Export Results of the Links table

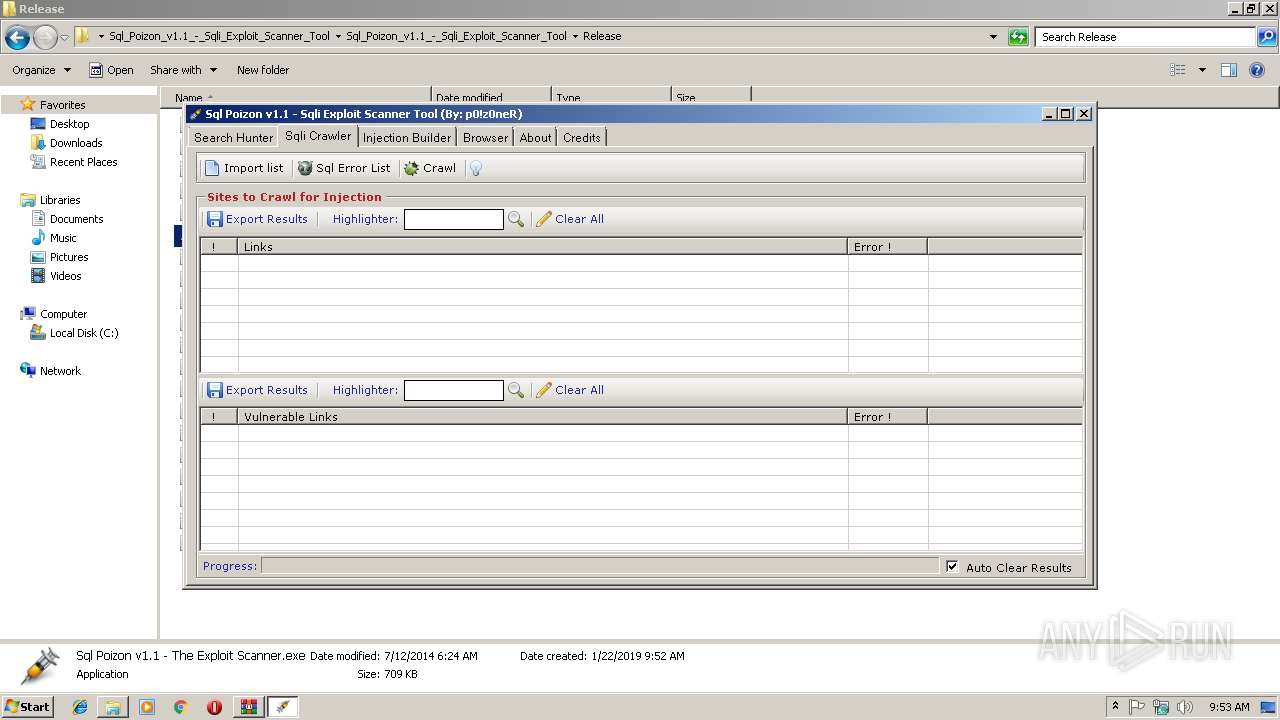tap(257, 219)
